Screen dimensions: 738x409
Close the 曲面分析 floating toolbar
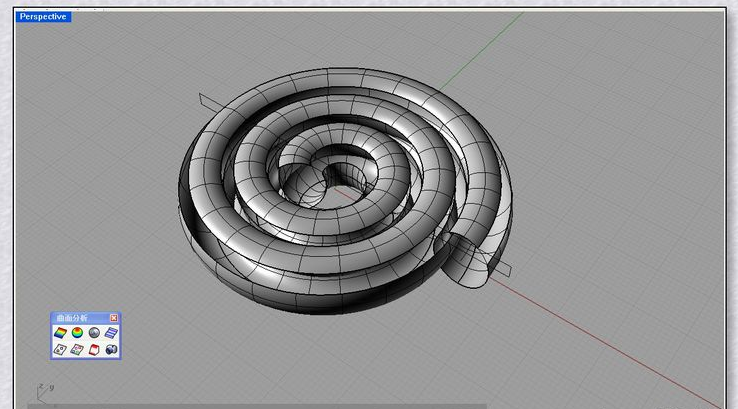114,318
